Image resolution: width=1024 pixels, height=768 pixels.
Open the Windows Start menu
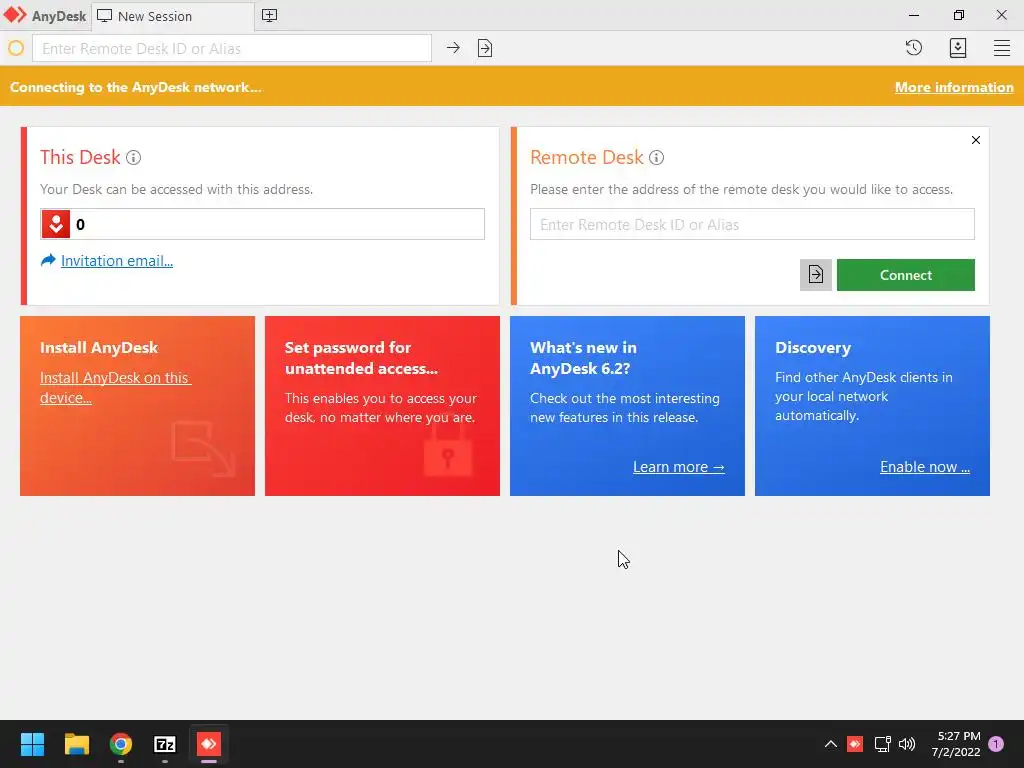[x=32, y=744]
